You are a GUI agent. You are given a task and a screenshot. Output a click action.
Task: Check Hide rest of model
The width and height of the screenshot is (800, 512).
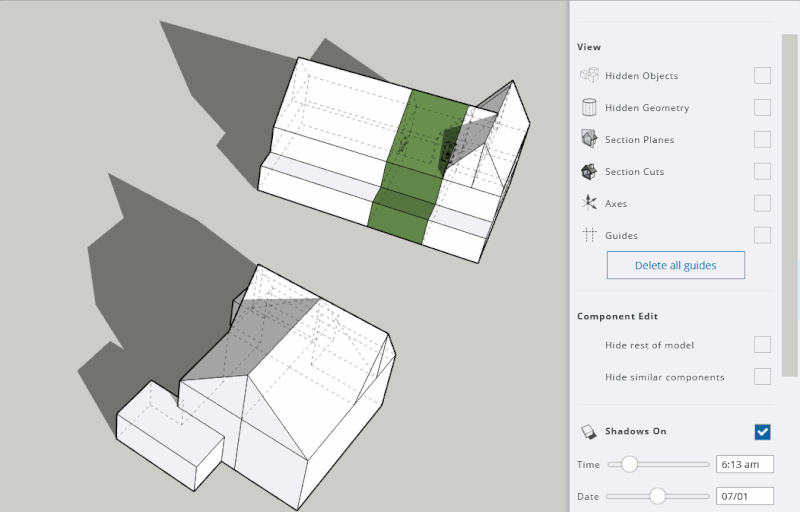762,345
